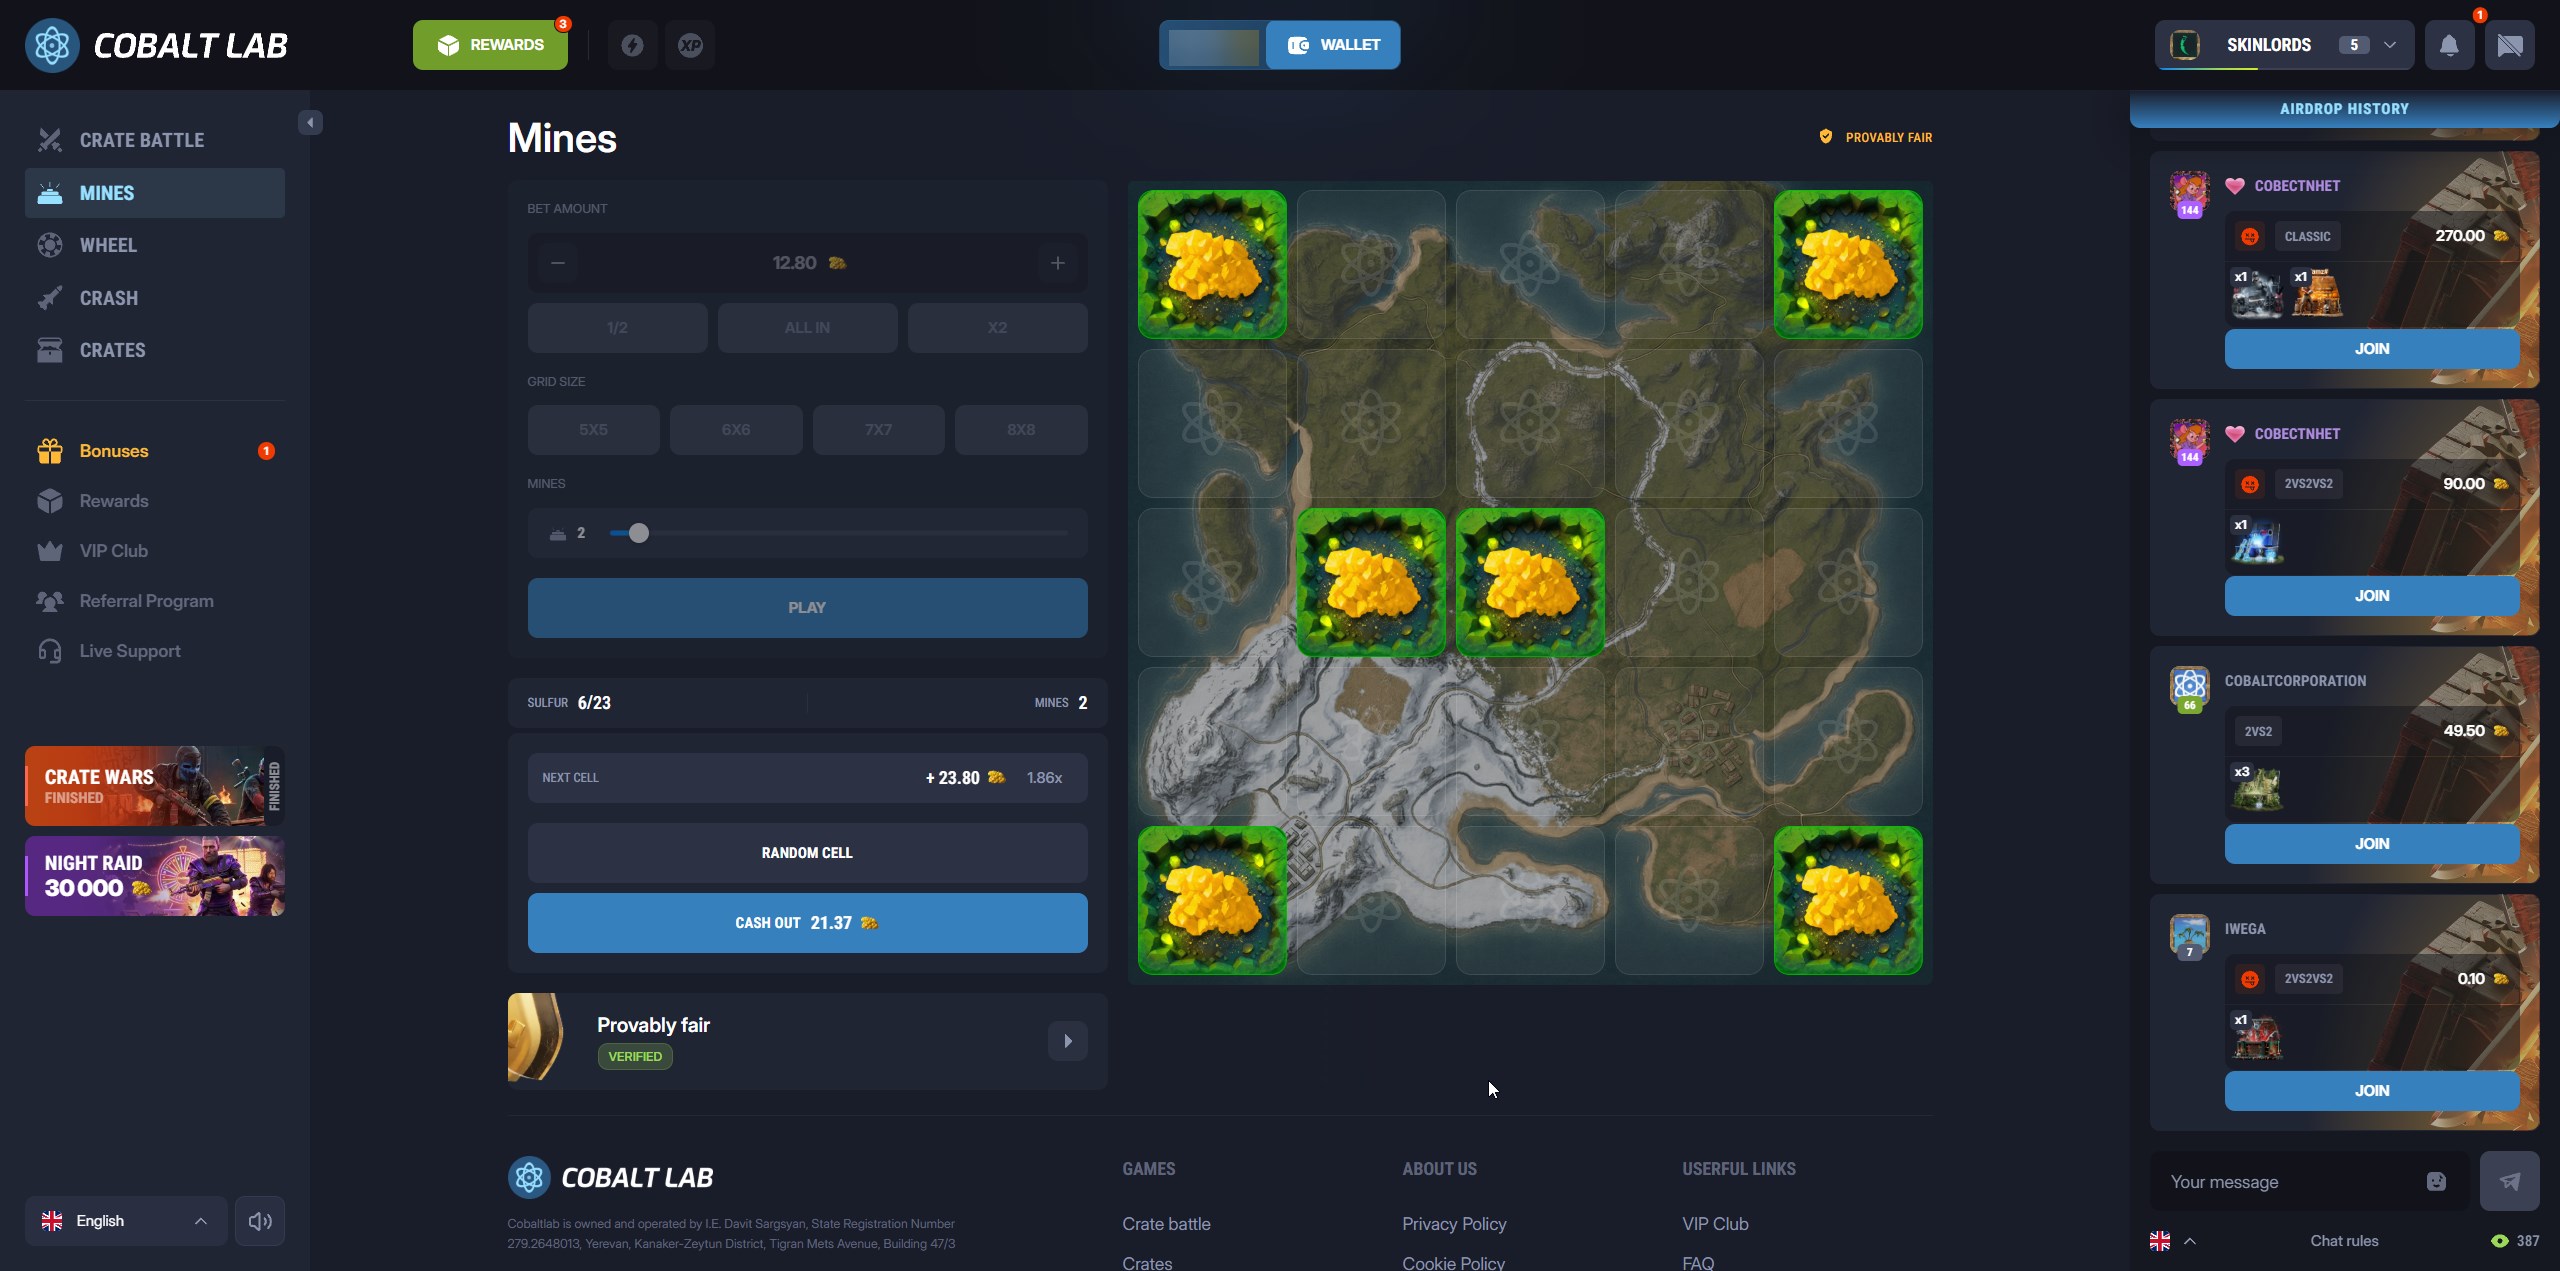Click the Cobalt Lab logo icon

(52, 45)
